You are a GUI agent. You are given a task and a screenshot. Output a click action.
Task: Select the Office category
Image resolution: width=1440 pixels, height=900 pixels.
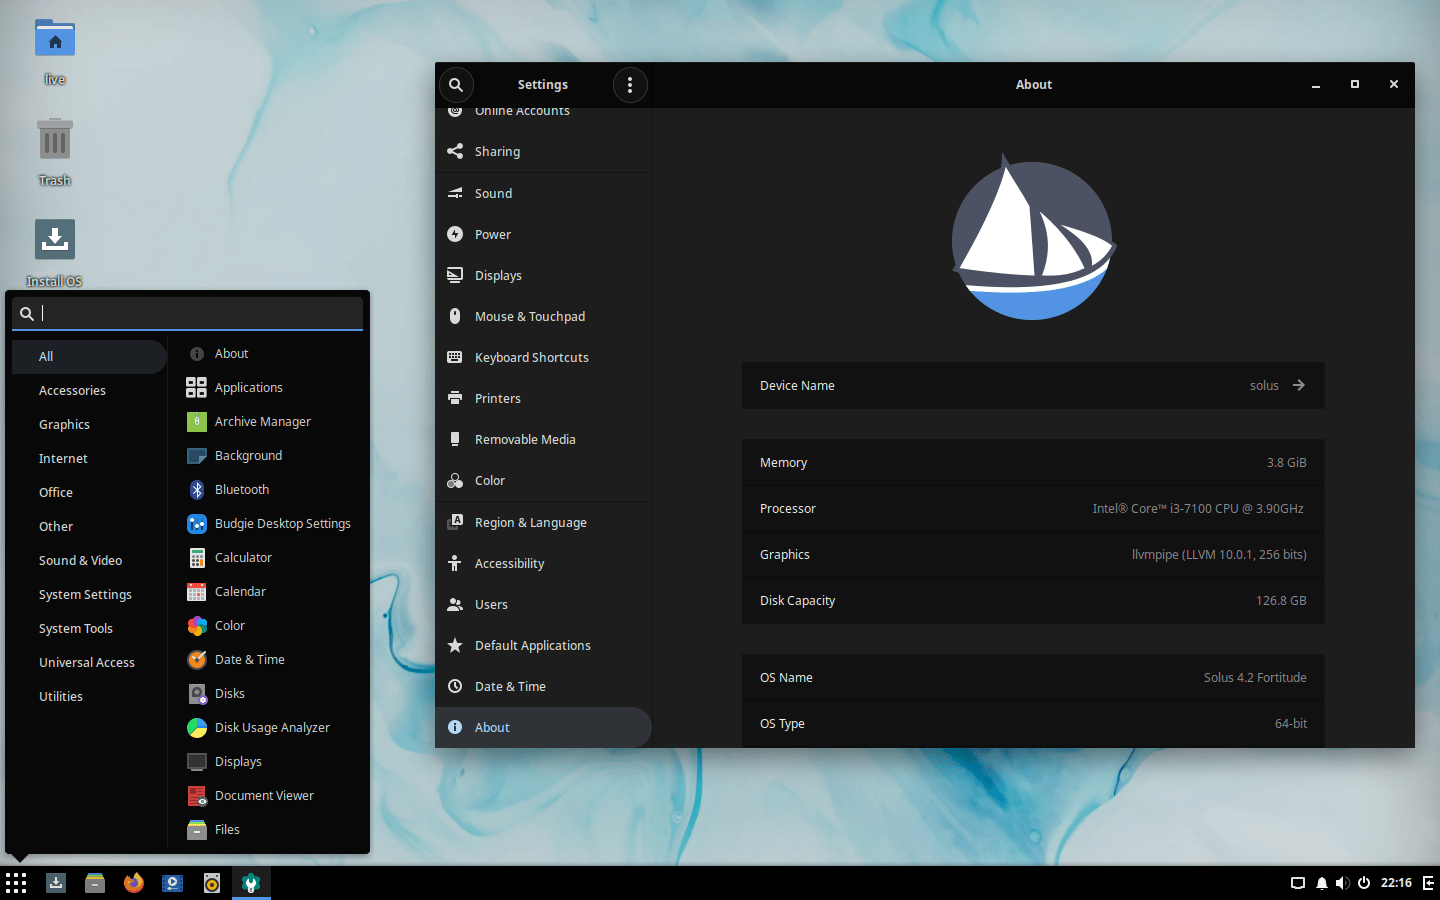pyautogui.click(x=89, y=493)
